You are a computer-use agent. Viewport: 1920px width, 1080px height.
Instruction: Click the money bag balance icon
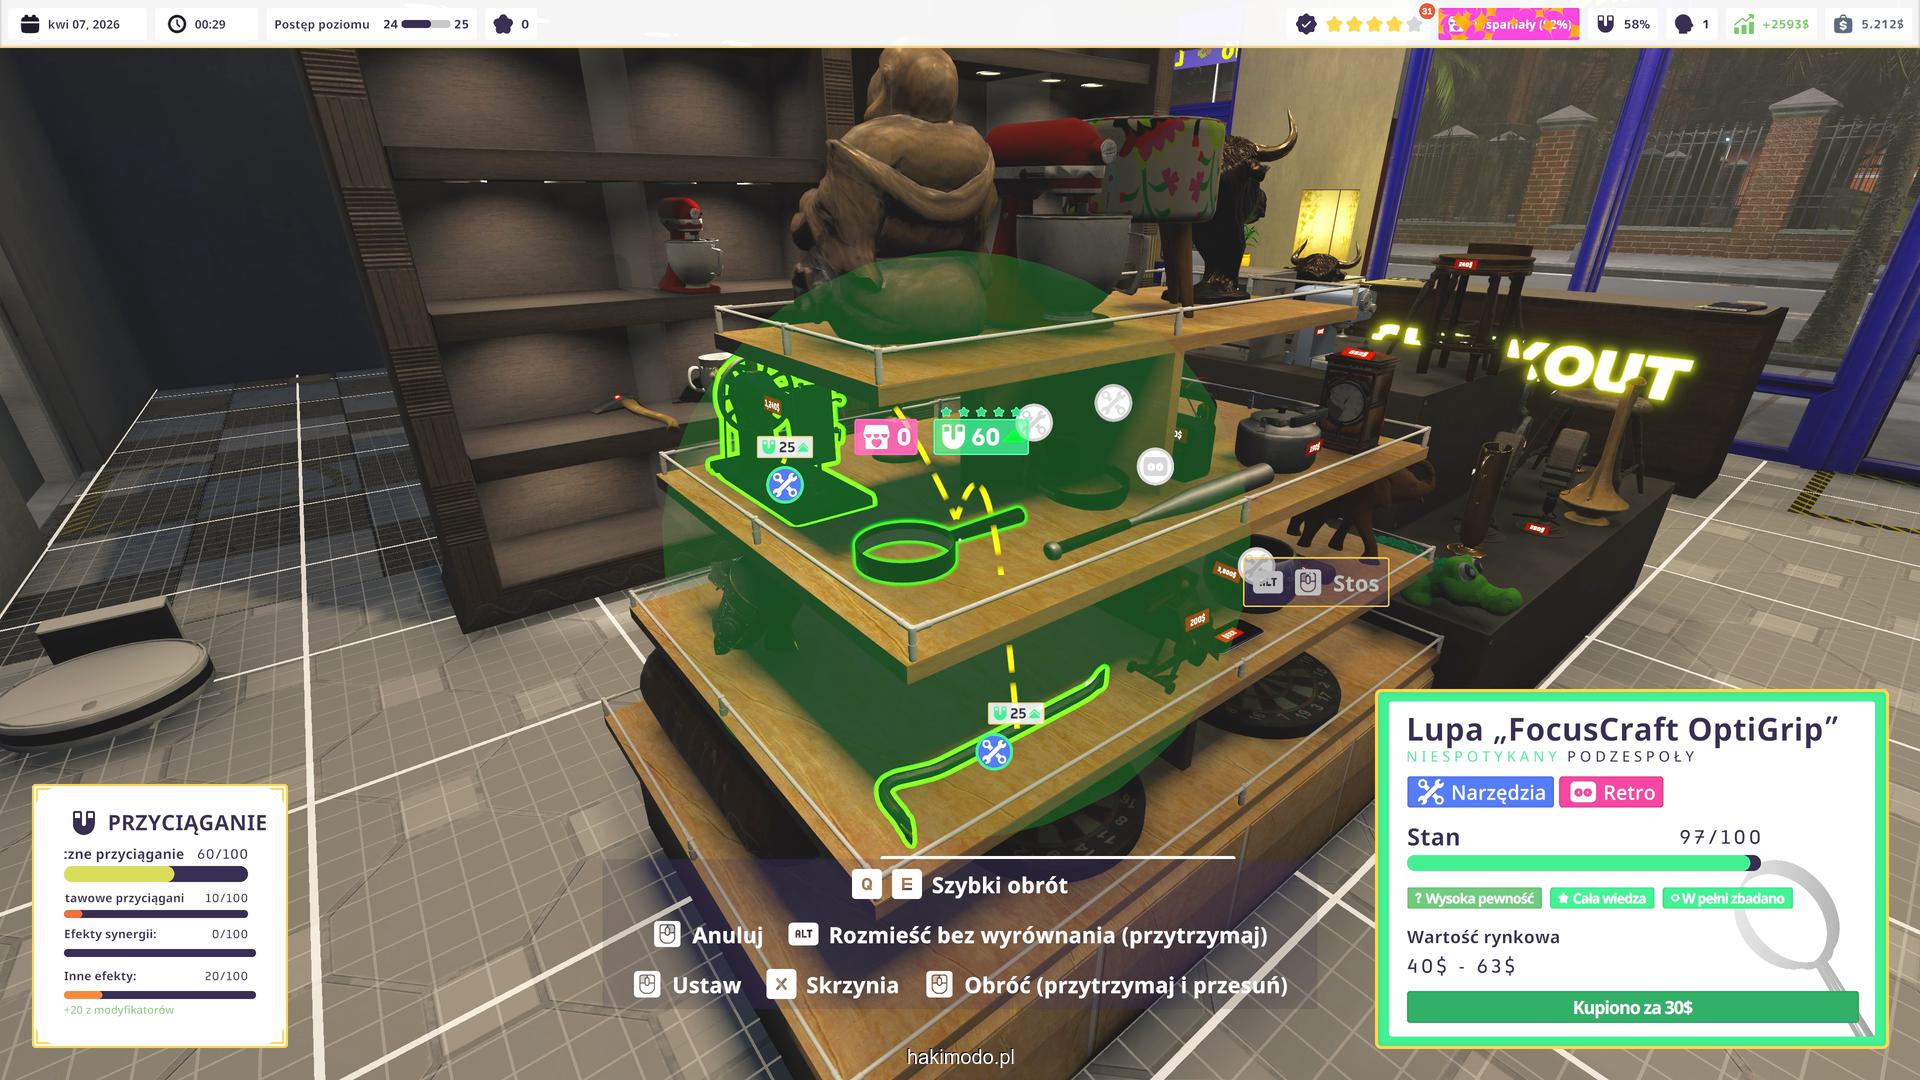[x=1843, y=24]
